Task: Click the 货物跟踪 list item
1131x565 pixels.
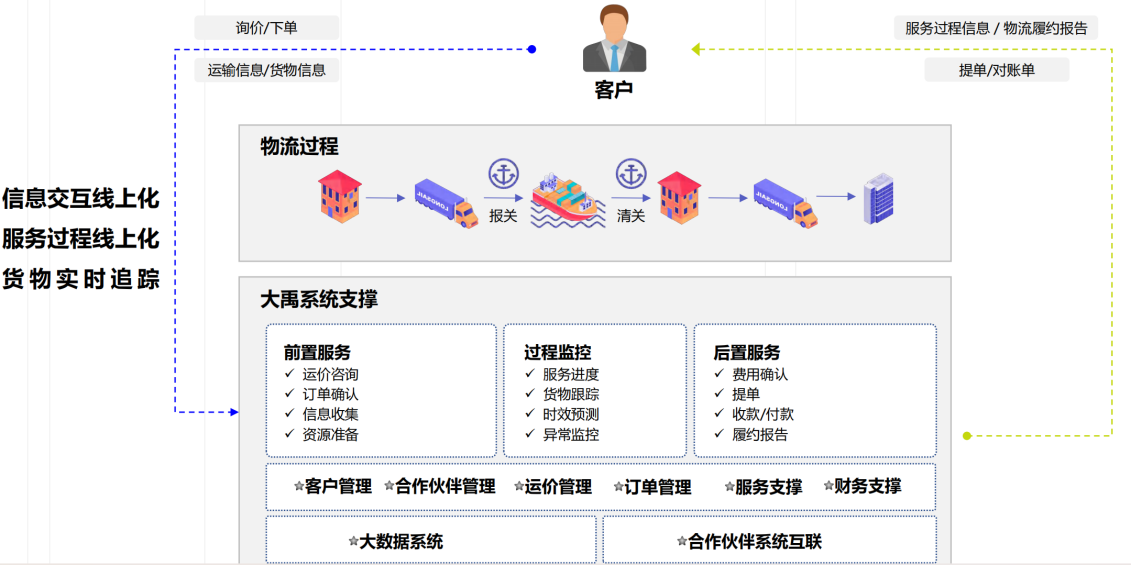Action: pos(571,395)
